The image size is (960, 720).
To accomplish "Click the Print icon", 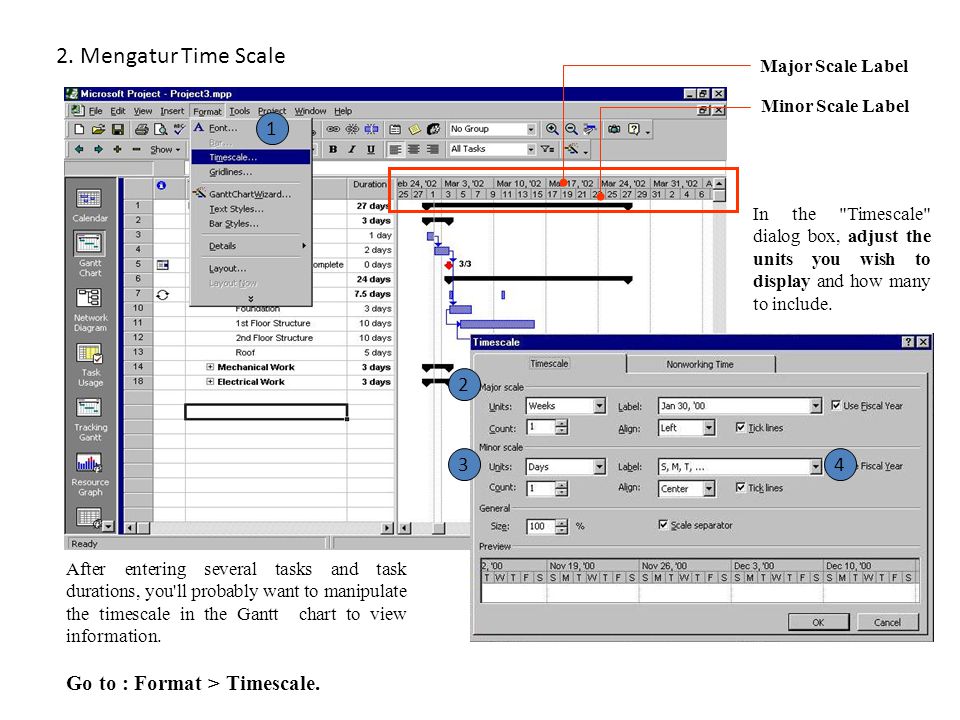I will coord(141,129).
